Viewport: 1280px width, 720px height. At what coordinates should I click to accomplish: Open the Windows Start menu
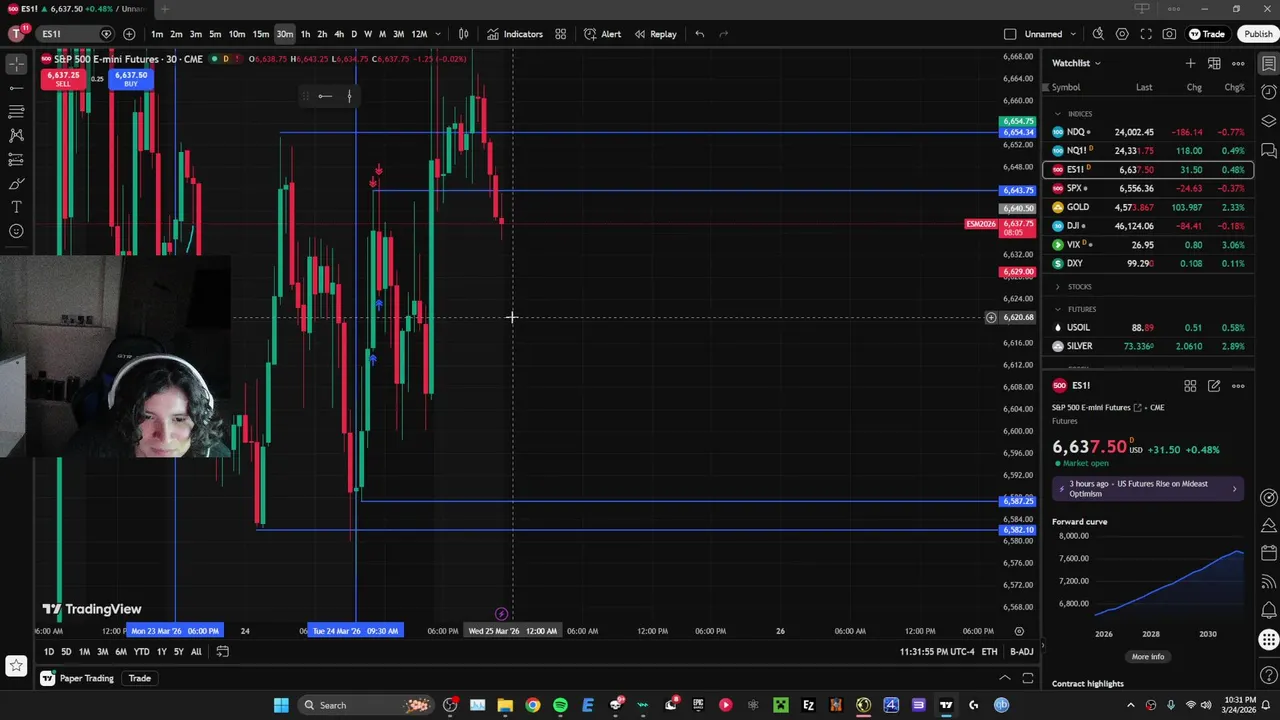(x=281, y=705)
